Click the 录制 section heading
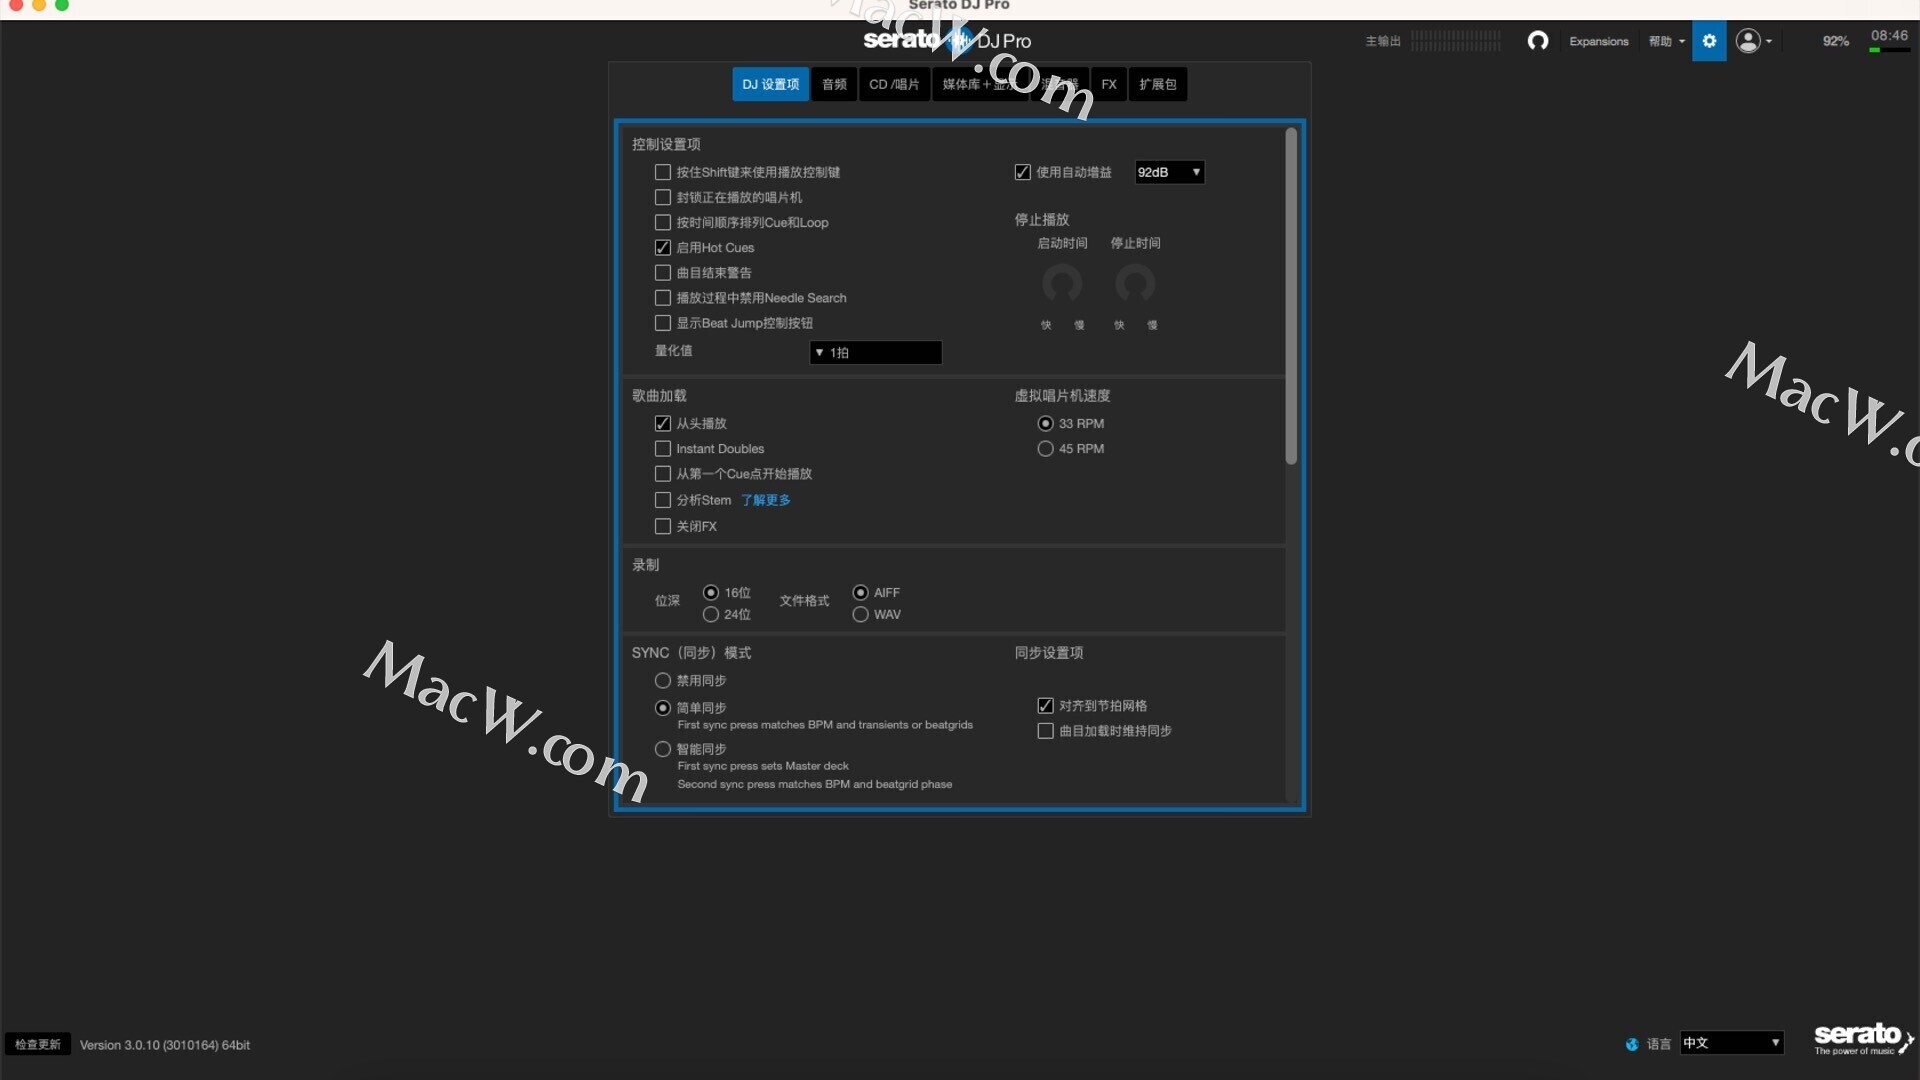Viewport: 1920px width, 1080px height. click(x=645, y=564)
